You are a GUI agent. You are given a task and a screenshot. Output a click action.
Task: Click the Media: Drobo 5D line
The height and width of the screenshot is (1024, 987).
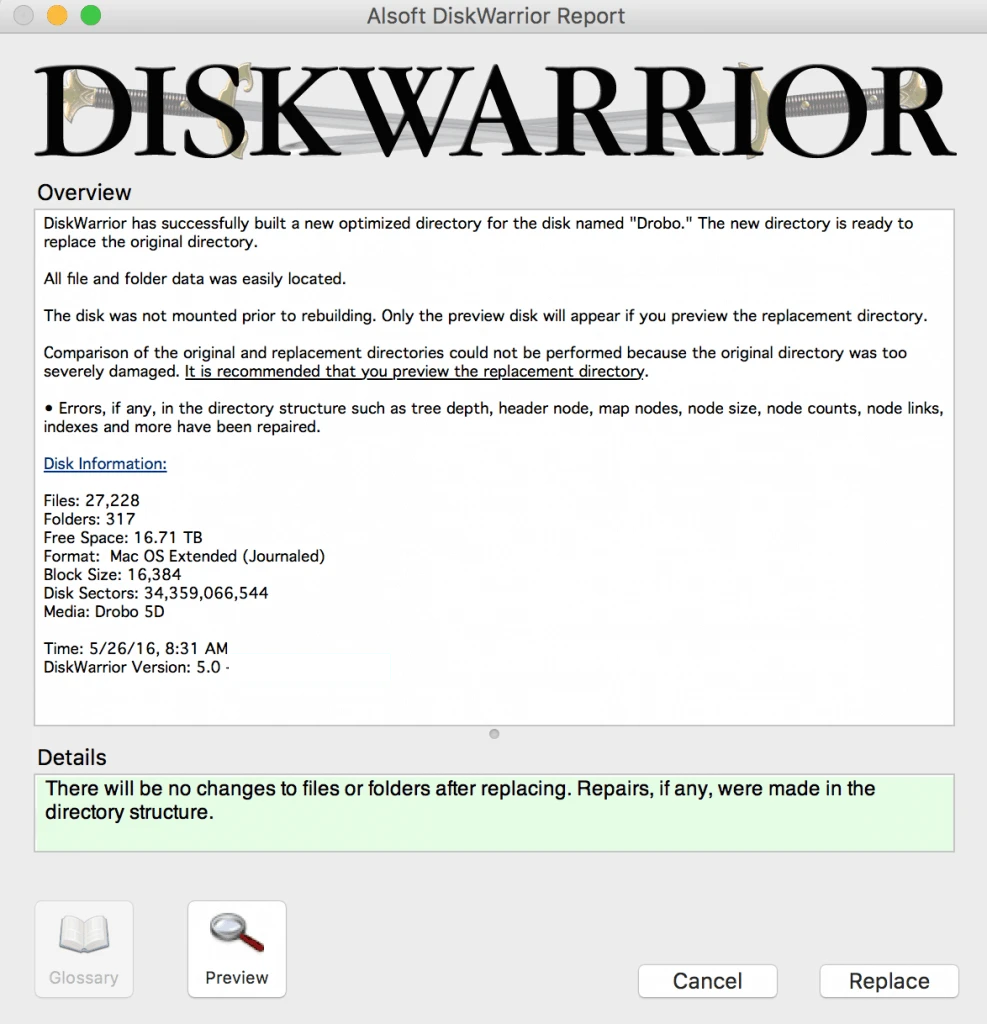104,612
